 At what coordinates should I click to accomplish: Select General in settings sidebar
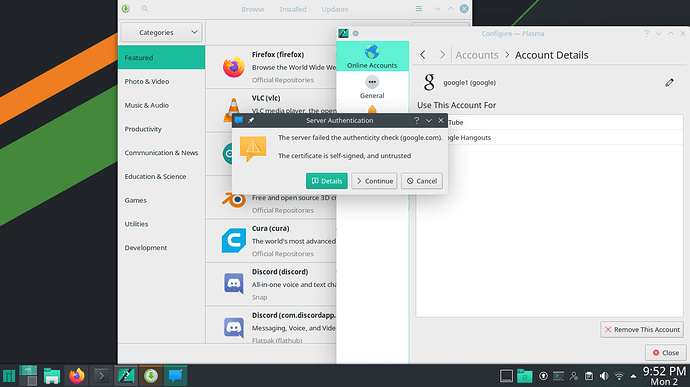372,88
